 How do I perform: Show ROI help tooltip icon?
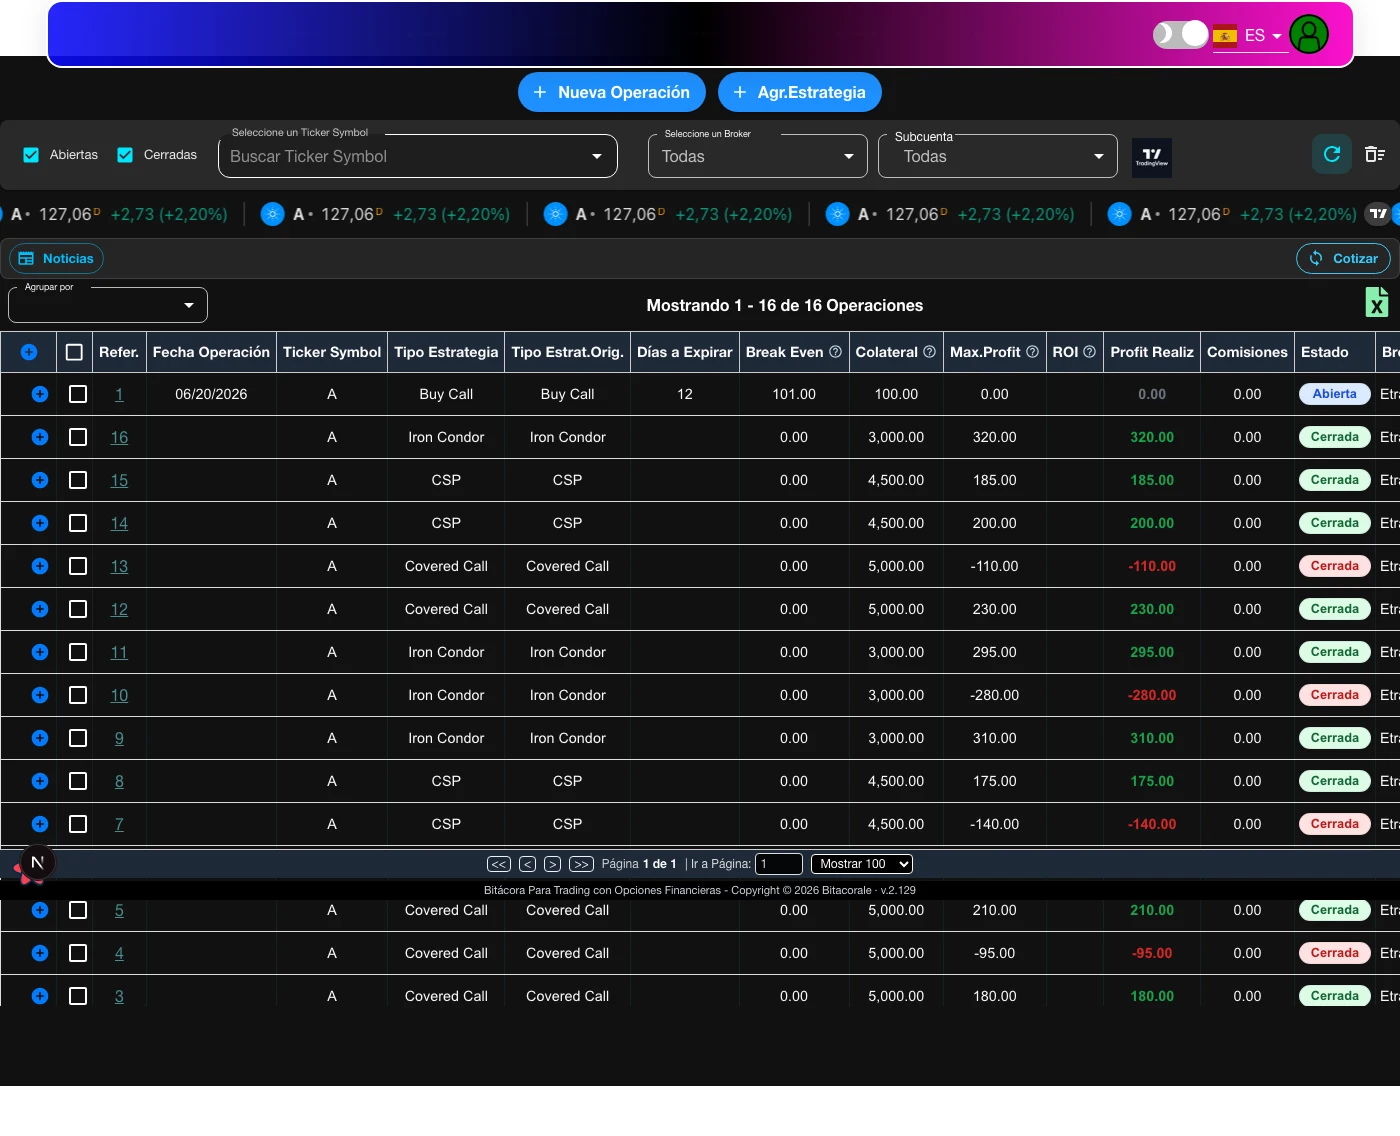(x=1089, y=352)
